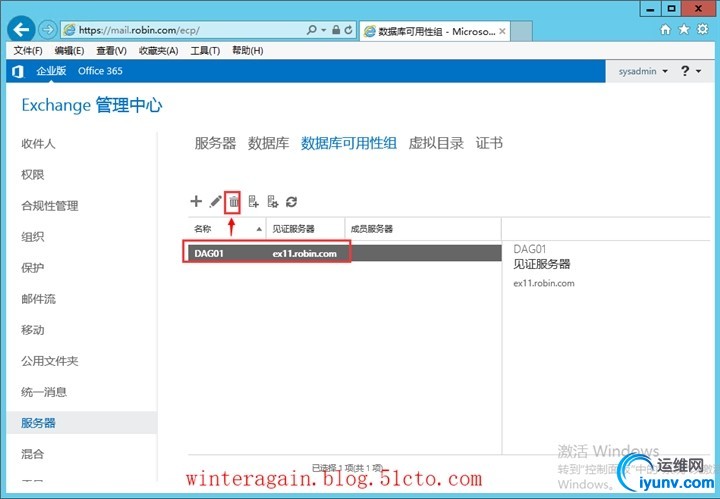
Task: Open browser tools gear icon
Action: [703, 29]
